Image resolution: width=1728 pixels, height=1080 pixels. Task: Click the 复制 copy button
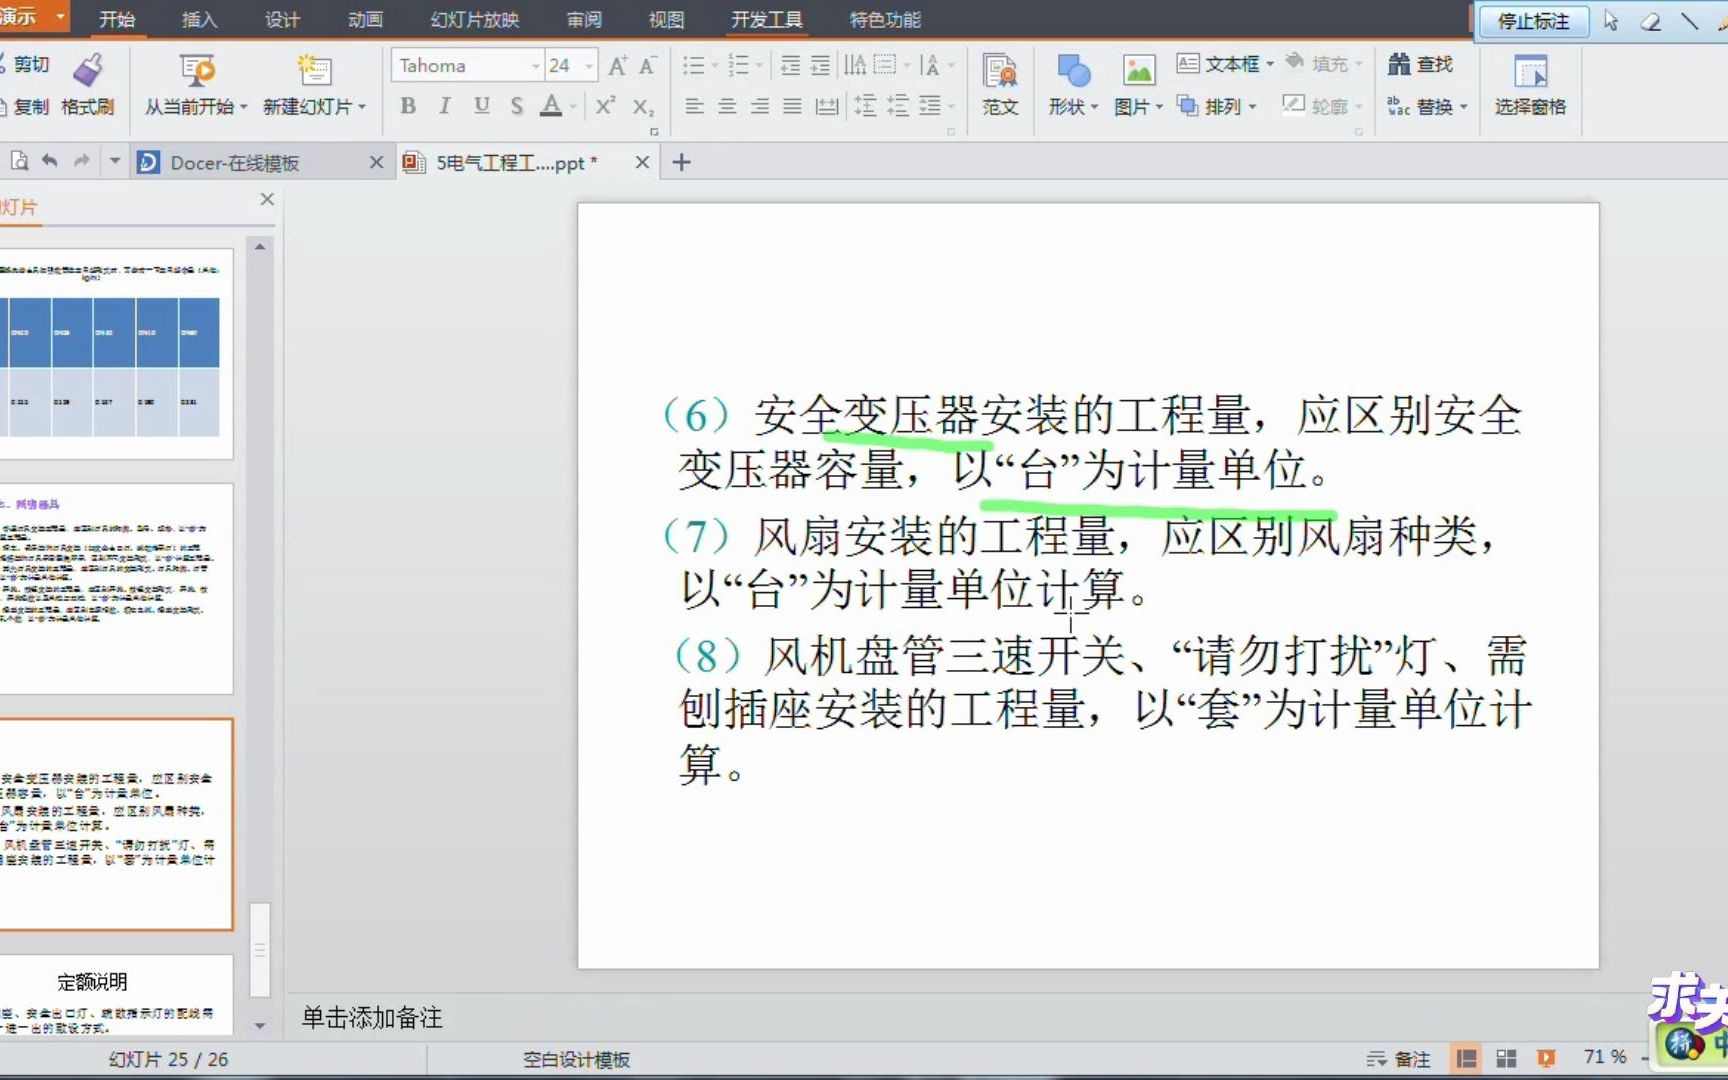[x=25, y=106]
